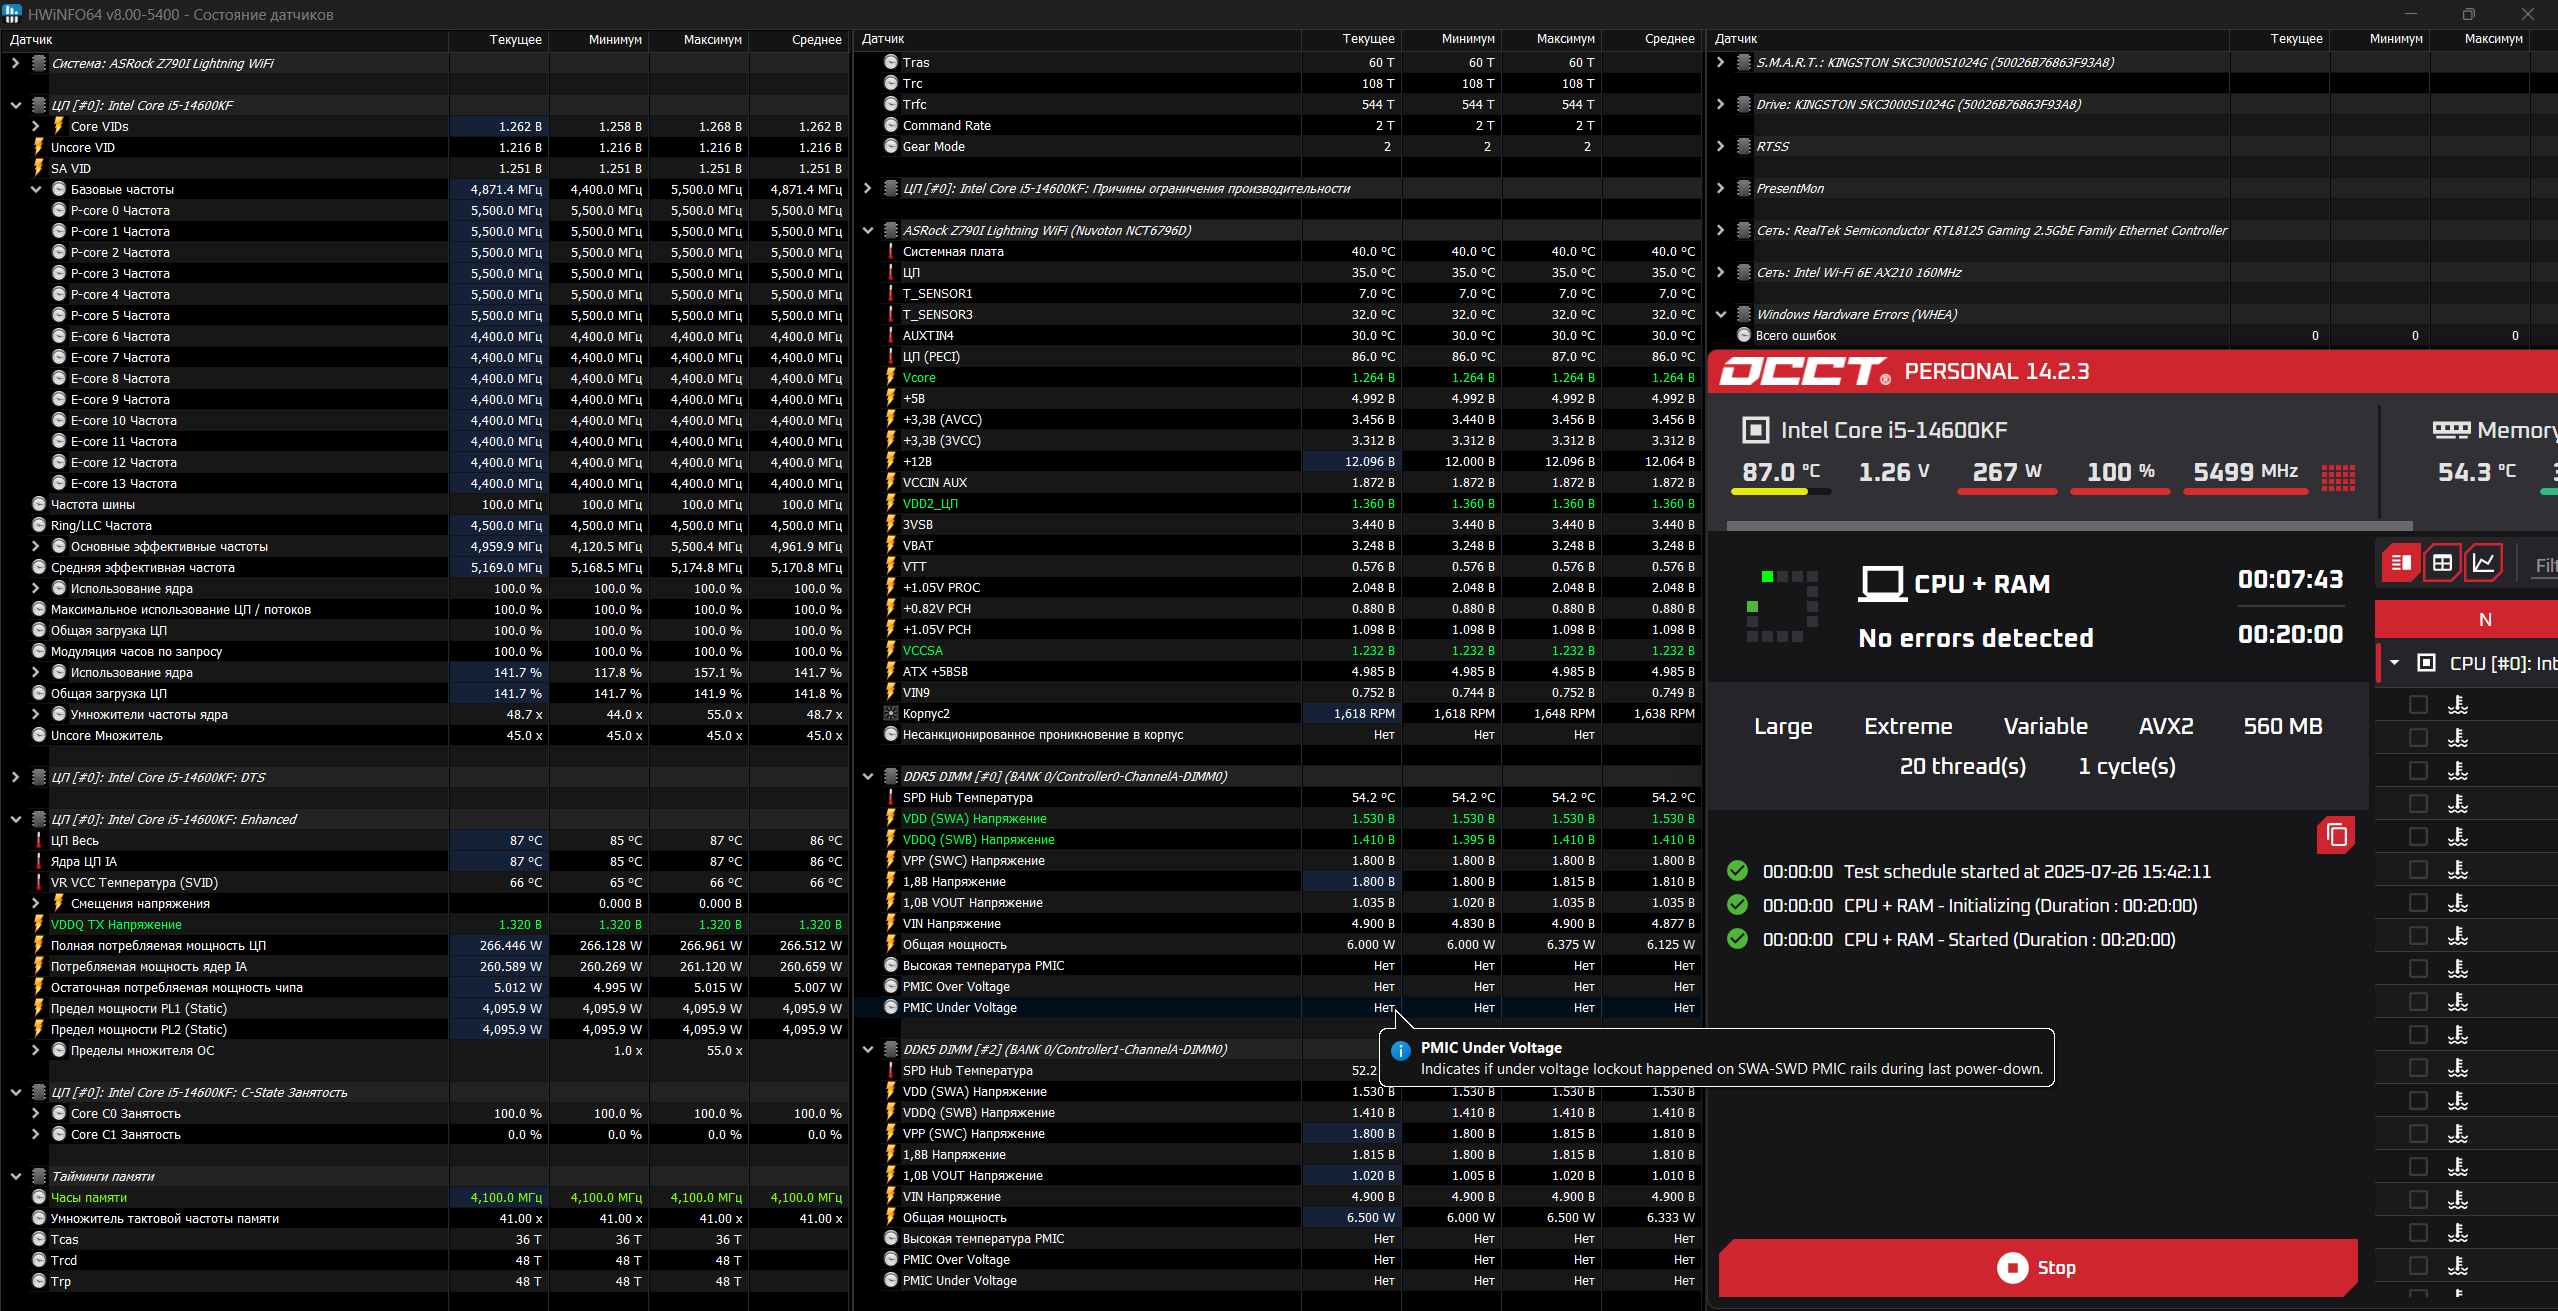Switch to the OCCT table view icon
The image size is (2558, 1311).
[x=2442, y=563]
